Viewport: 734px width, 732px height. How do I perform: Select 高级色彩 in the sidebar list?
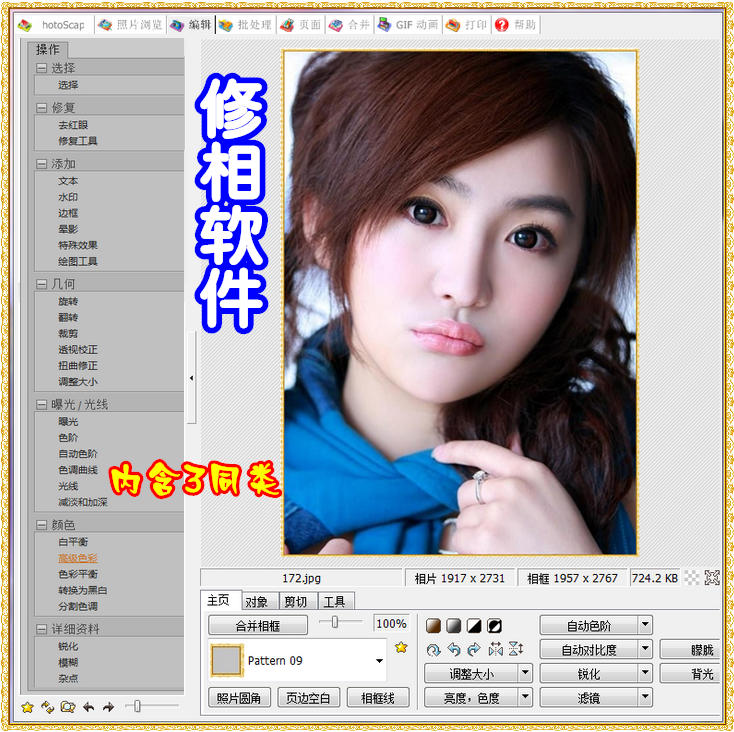[77, 558]
